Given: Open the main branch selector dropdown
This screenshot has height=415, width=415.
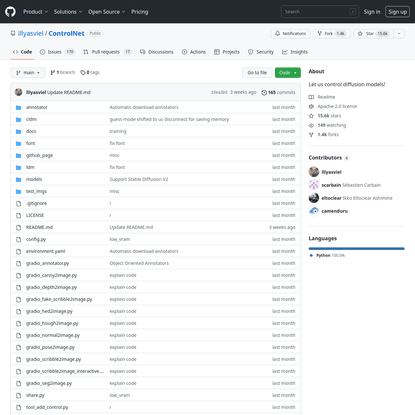Looking at the screenshot, I should click(28, 73).
